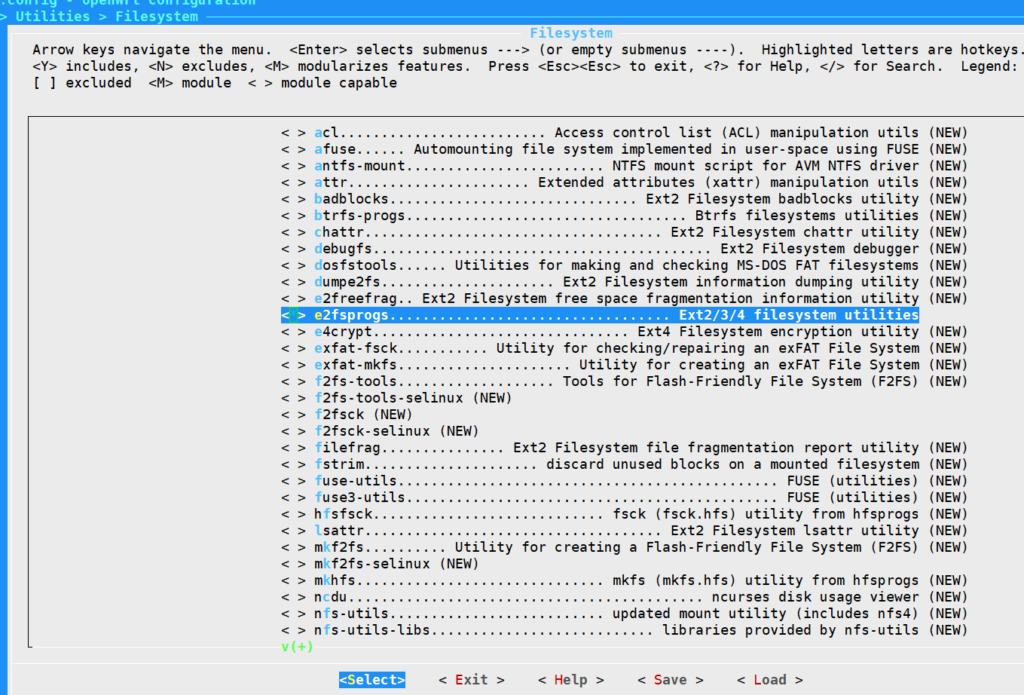This screenshot has width=1024, height=695.
Task: Select the nfs-utils mount utility entry
Action: [x=624, y=614]
